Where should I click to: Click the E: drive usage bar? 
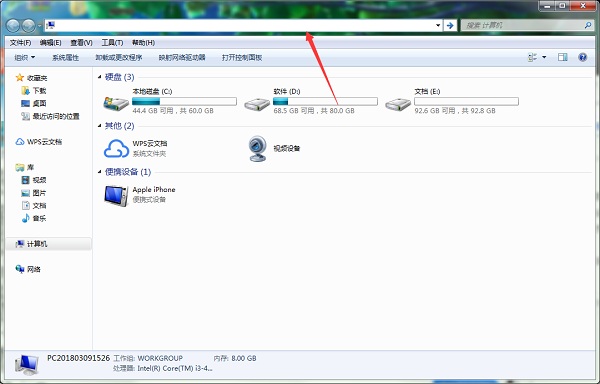click(466, 101)
